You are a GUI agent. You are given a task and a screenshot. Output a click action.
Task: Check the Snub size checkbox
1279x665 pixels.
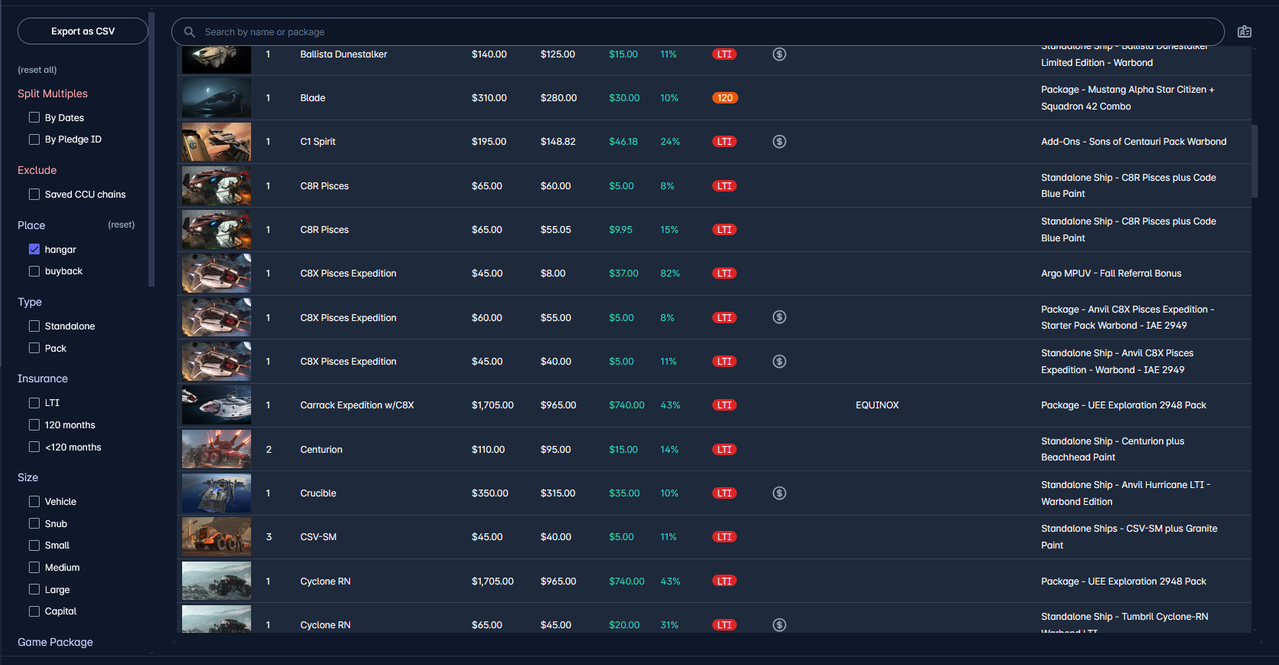[34, 524]
